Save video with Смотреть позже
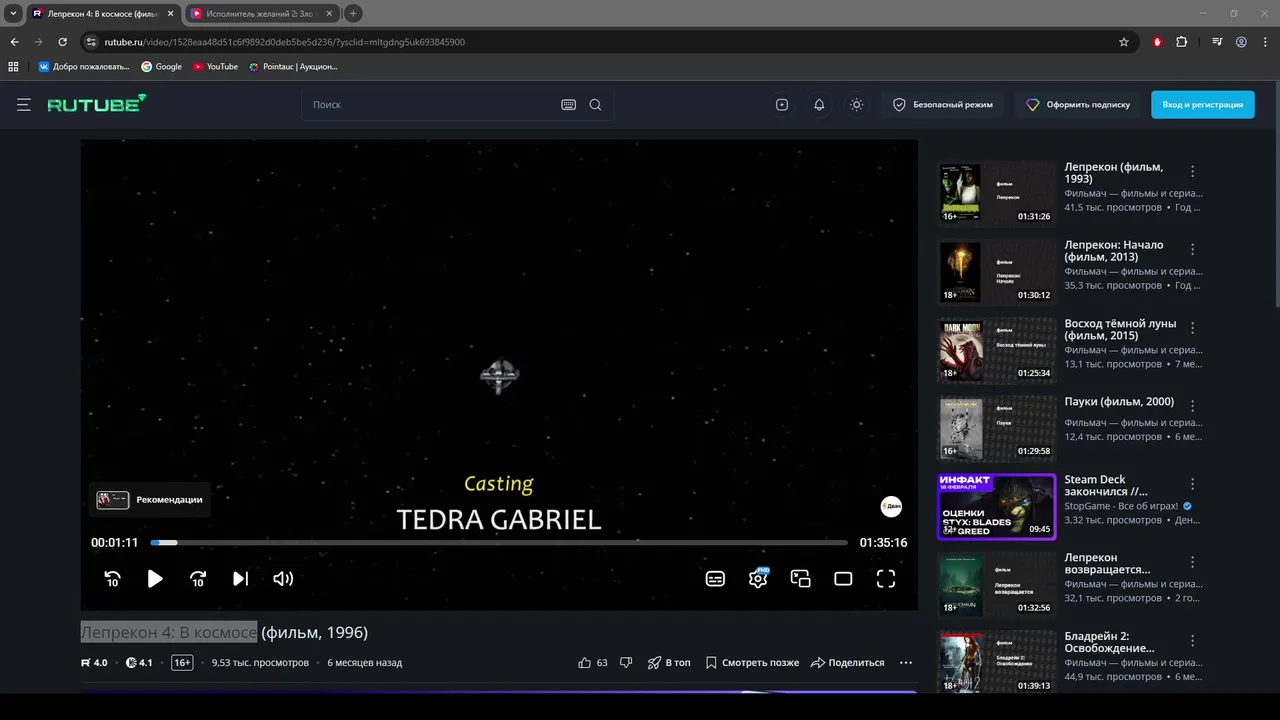This screenshot has height=720, width=1280. pos(752,662)
